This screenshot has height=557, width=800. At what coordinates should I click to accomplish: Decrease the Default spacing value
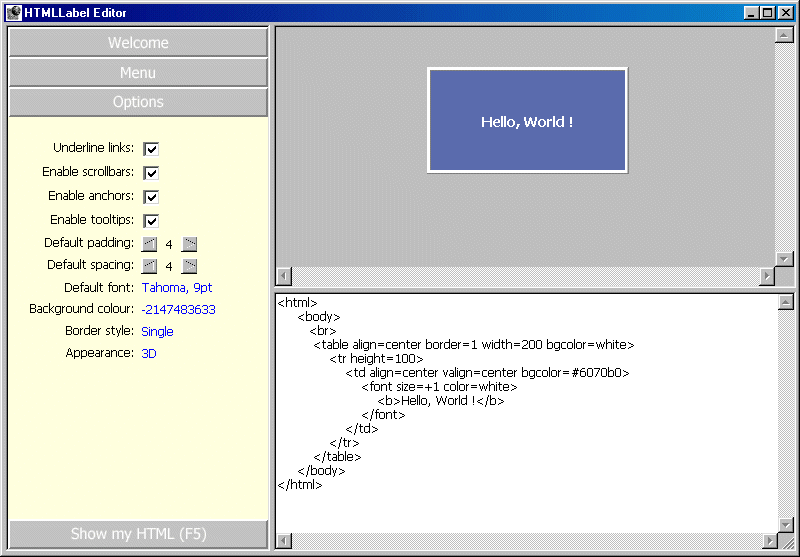pos(149,266)
